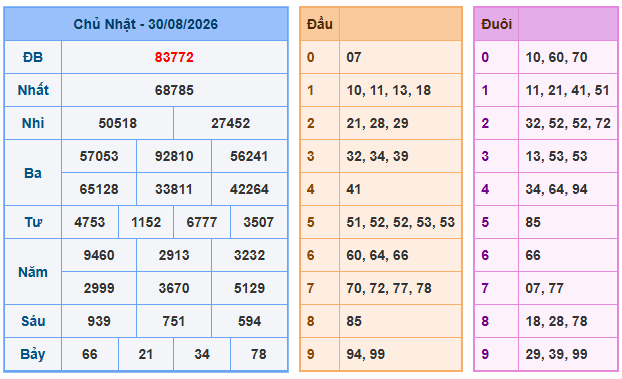Click seventh prize number 34
Screen dimensions: 622x379
[202, 354]
